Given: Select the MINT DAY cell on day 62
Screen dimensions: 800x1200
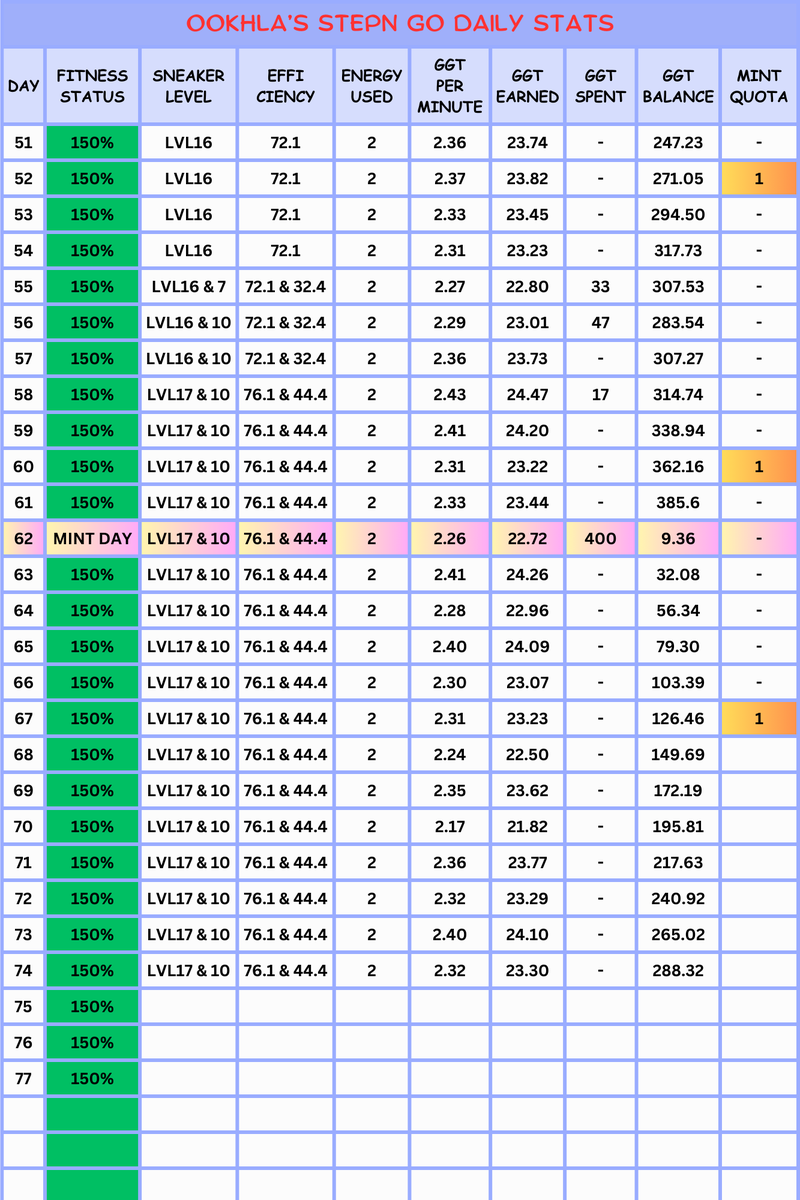Looking at the screenshot, I should (x=92, y=539).
